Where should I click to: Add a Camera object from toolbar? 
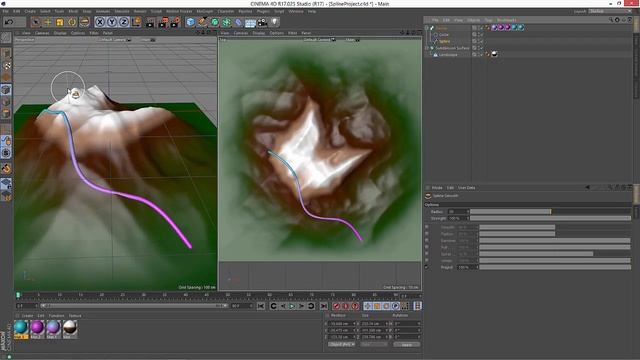[x=262, y=22]
